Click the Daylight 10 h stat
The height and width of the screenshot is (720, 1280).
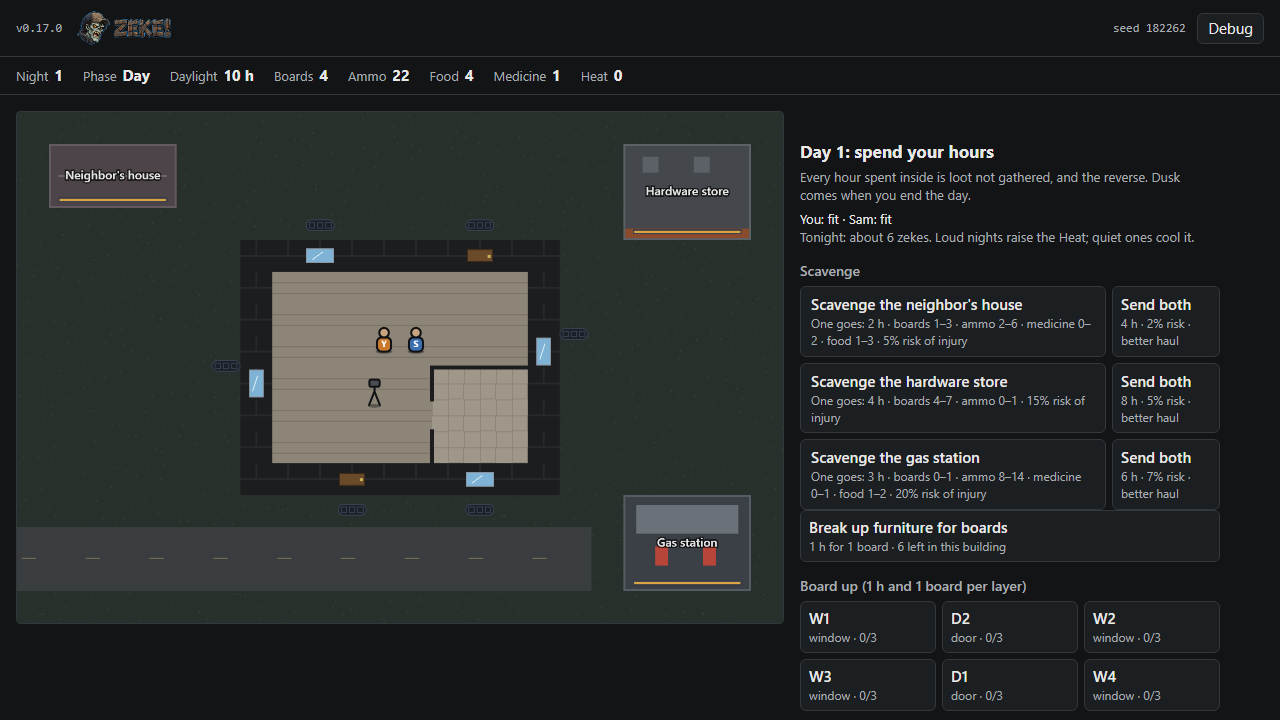(212, 76)
